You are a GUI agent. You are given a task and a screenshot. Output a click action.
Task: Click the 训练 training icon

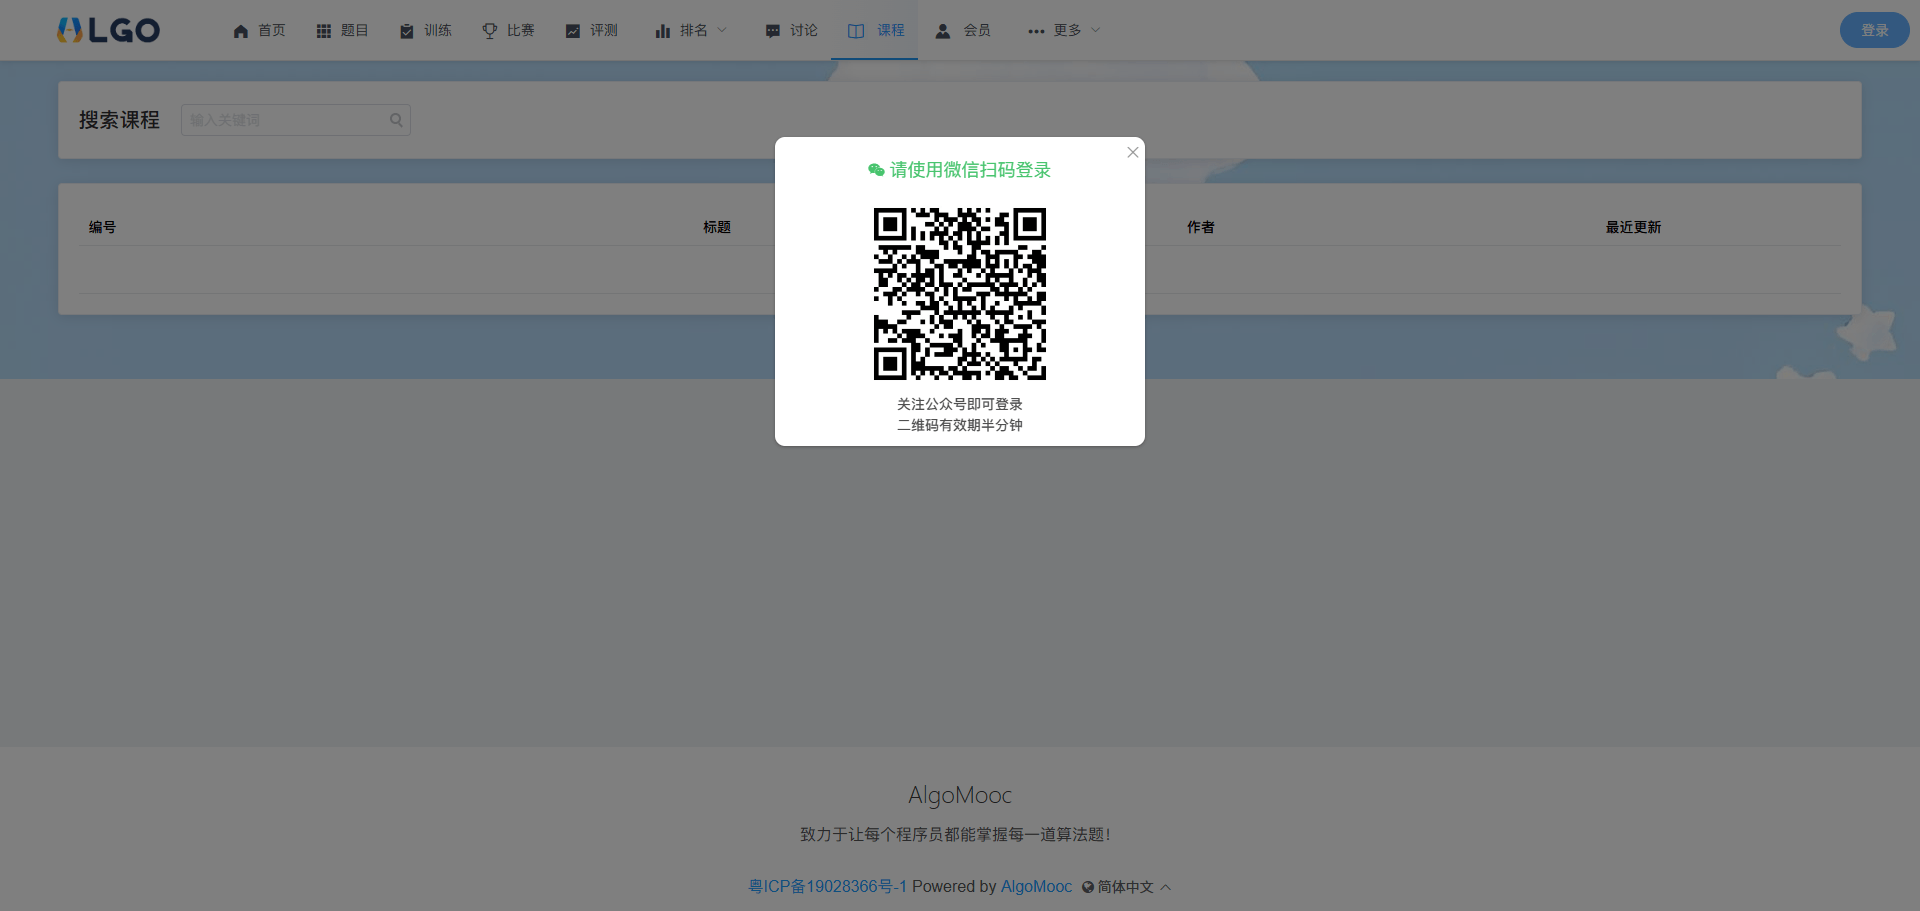(405, 30)
